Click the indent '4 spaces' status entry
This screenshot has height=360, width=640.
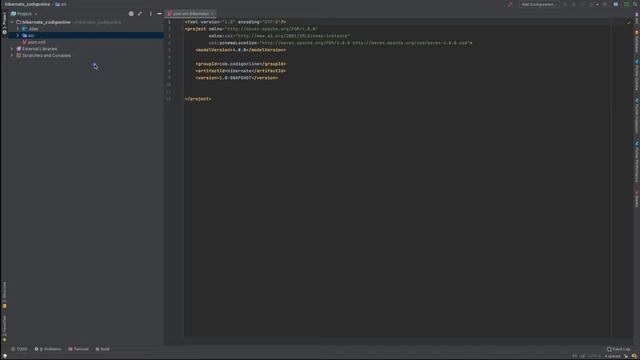pos(612,356)
